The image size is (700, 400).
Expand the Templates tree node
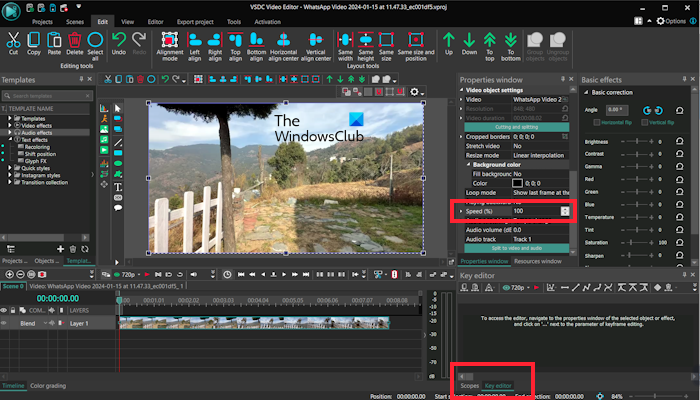[9, 118]
